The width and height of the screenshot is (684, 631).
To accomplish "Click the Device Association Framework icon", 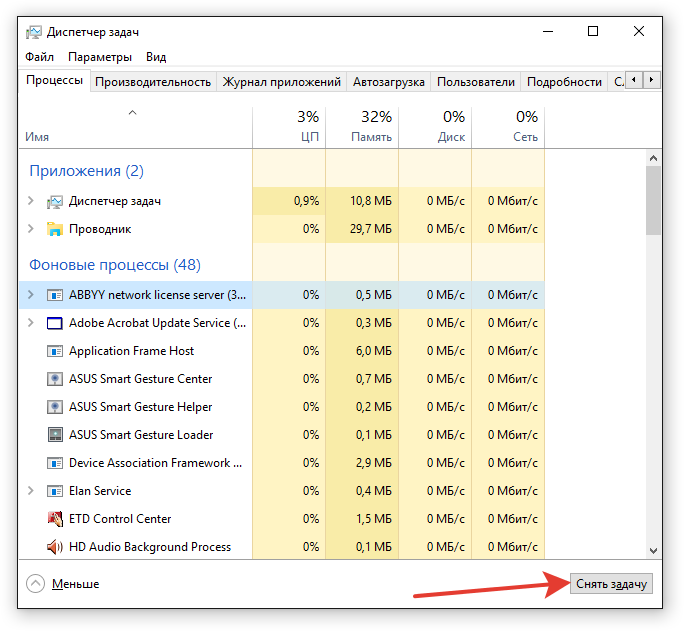I will click(x=55, y=463).
